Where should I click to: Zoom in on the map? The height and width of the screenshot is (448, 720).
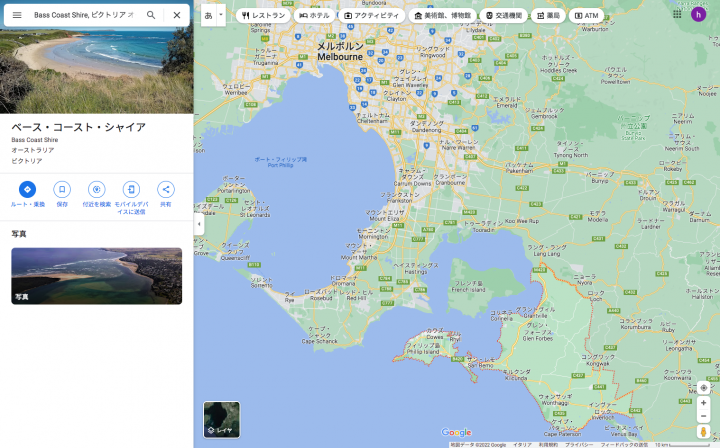tap(703, 402)
